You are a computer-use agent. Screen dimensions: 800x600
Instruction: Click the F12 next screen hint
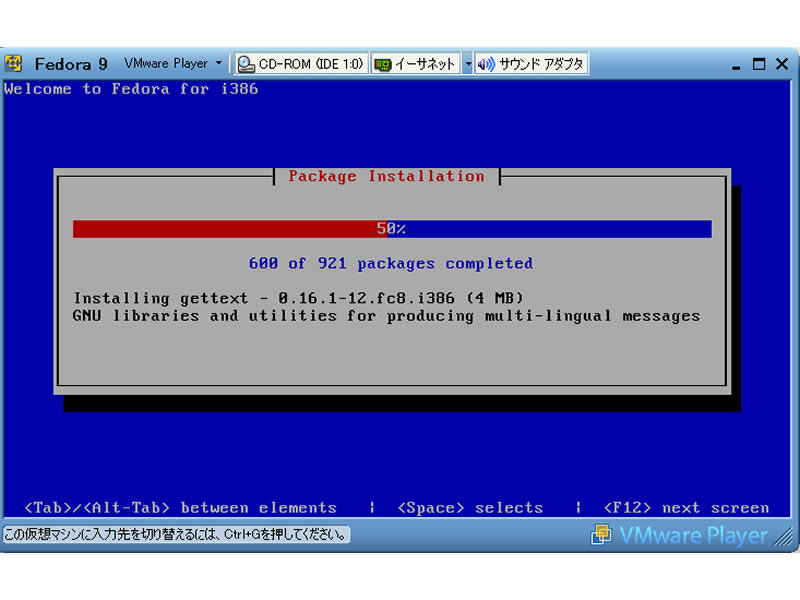[x=686, y=508]
